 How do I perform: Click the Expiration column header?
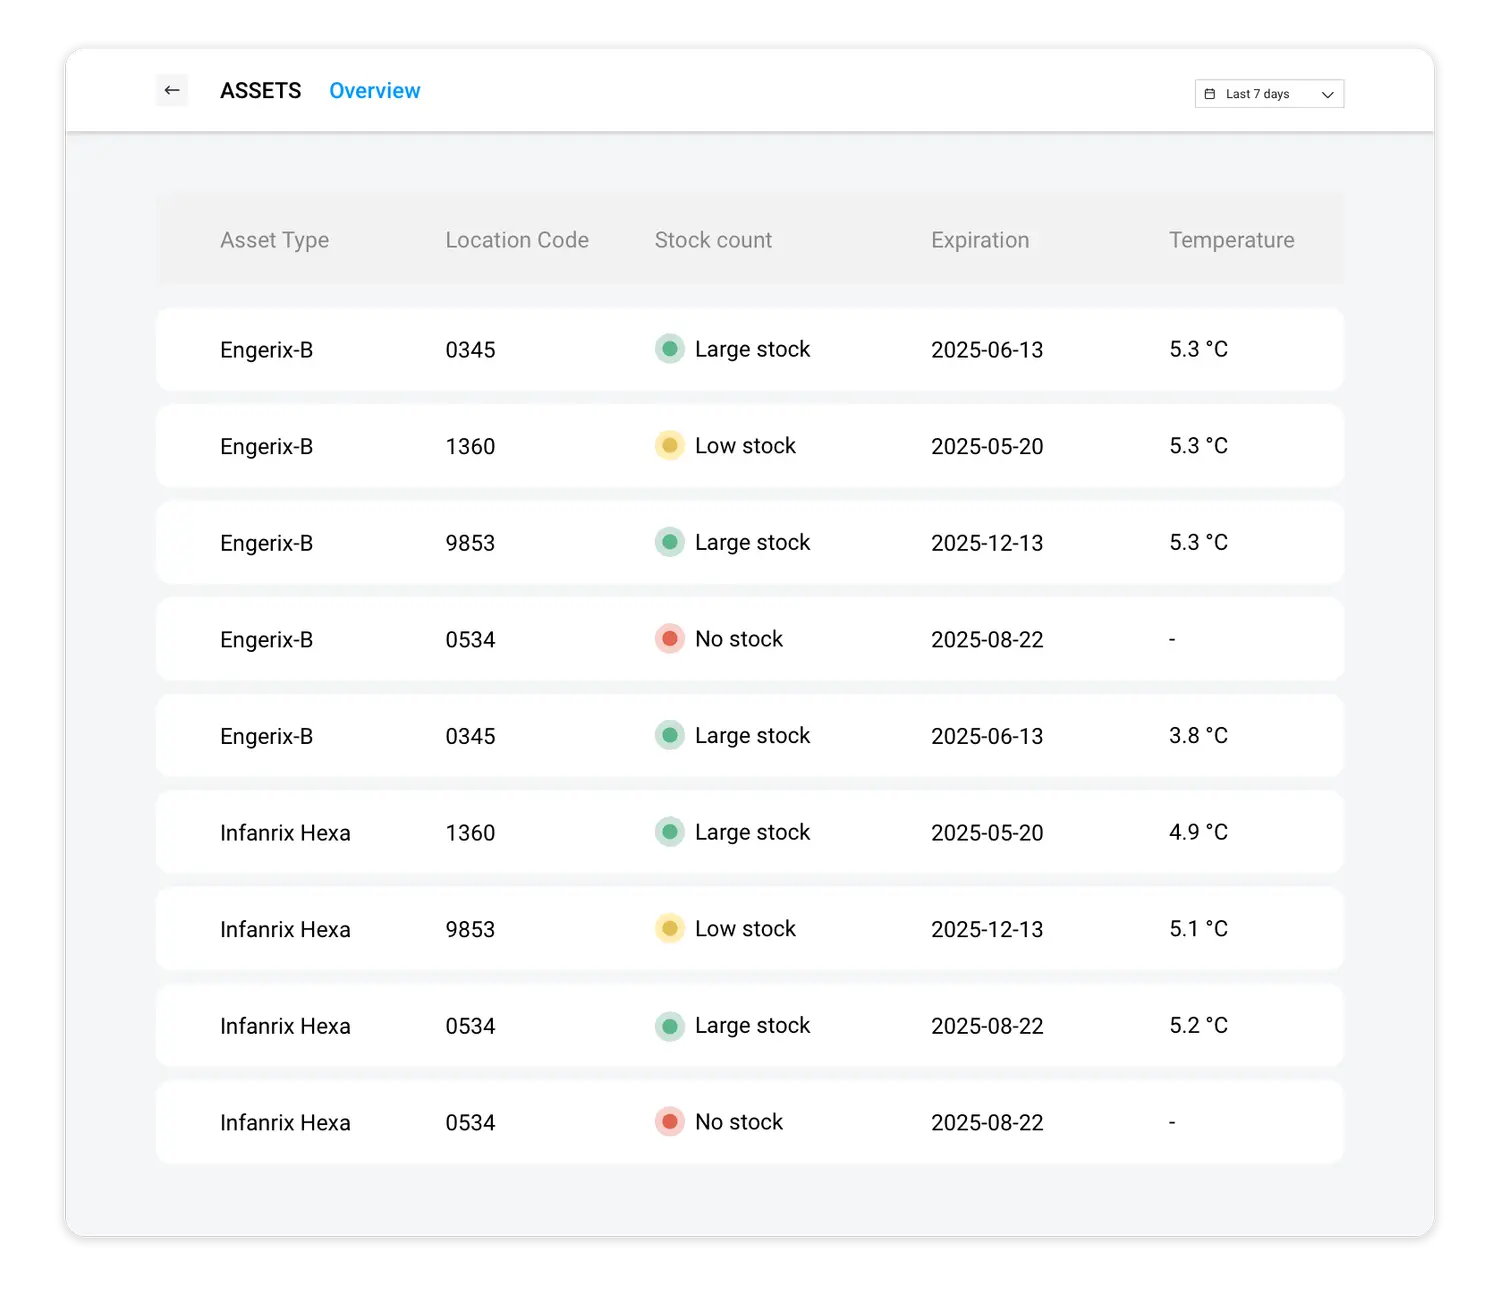point(980,240)
